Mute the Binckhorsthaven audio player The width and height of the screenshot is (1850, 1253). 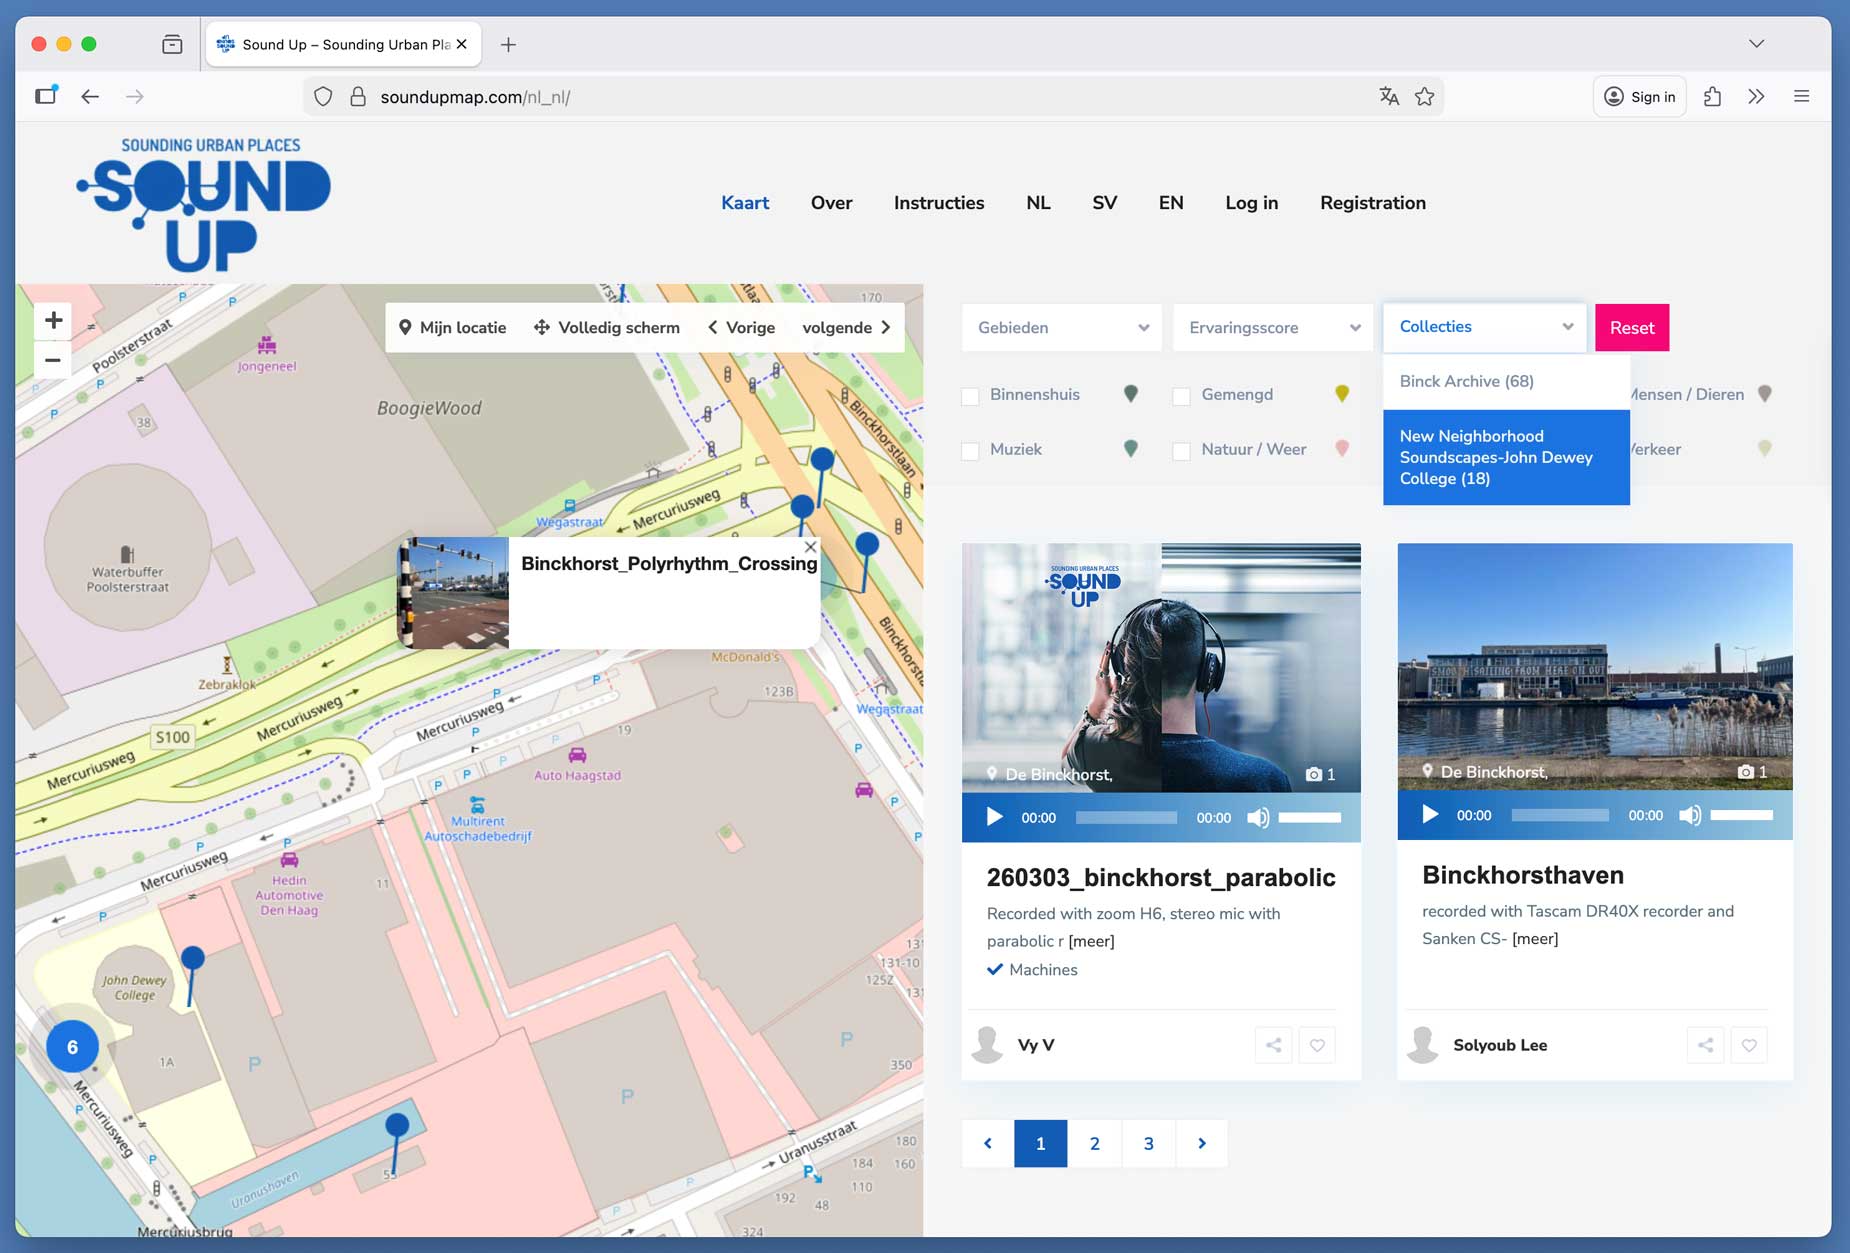click(1689, 815)
